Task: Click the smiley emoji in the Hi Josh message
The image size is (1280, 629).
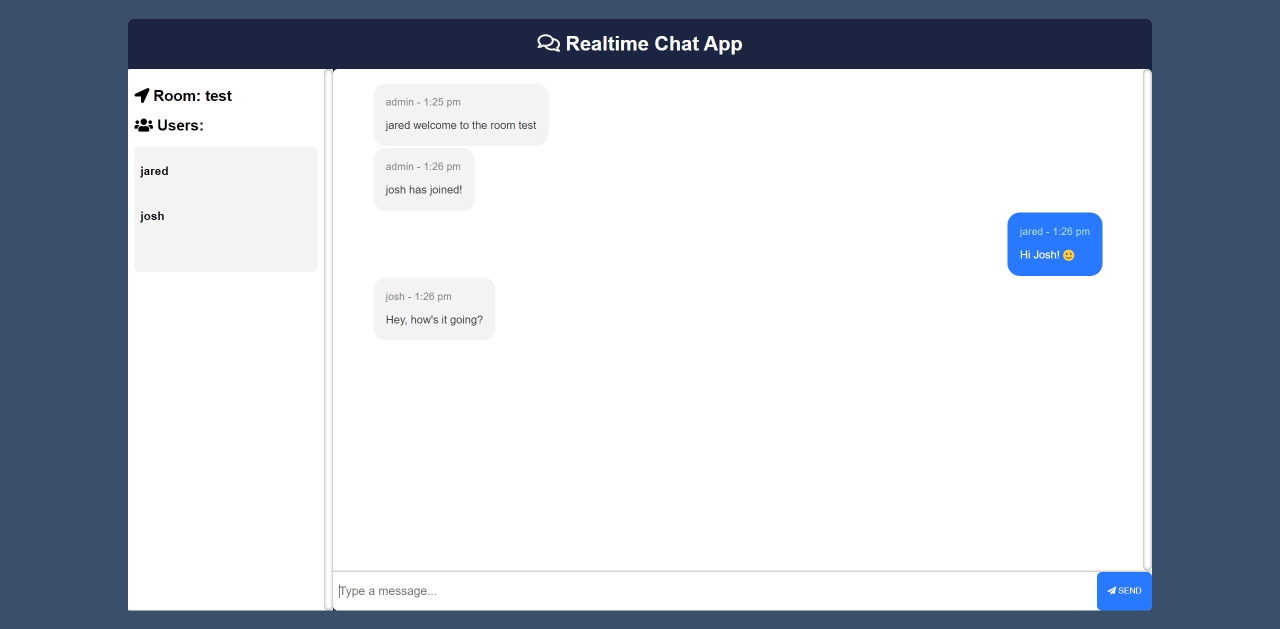Action: pyautogui.click(x=1067, y=254)
